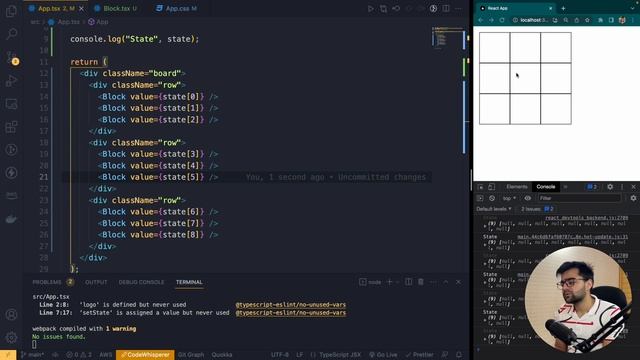Split the terminal panel
The height and width of the screenshot is (360, 640).
click(x=408, y=282)
